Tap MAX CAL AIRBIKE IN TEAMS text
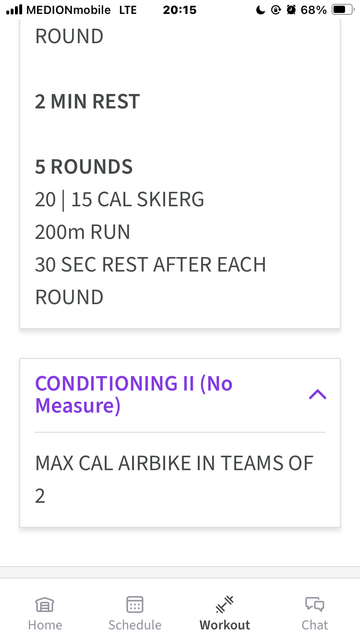 tap(174, 463)
